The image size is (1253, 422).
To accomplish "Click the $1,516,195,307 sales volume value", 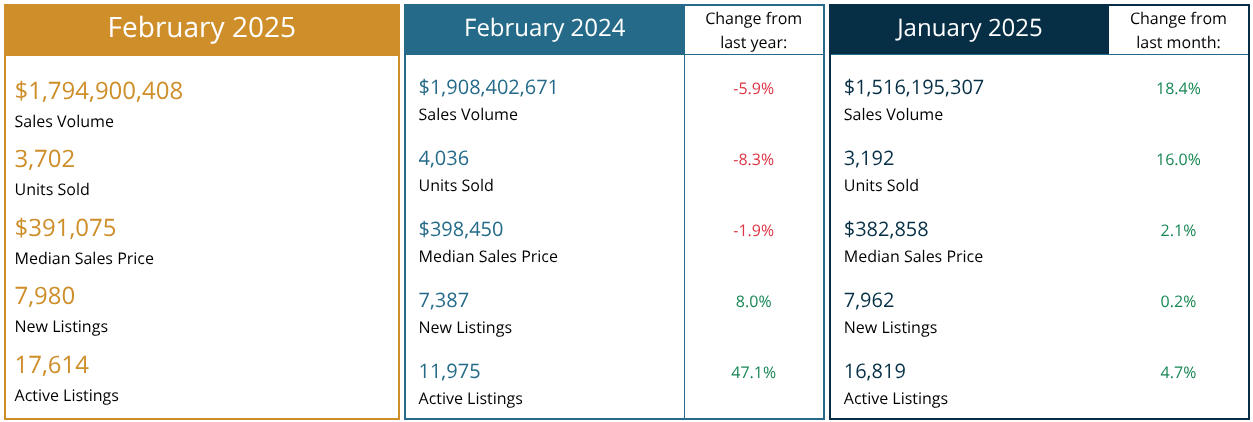I will coord(913,87).
